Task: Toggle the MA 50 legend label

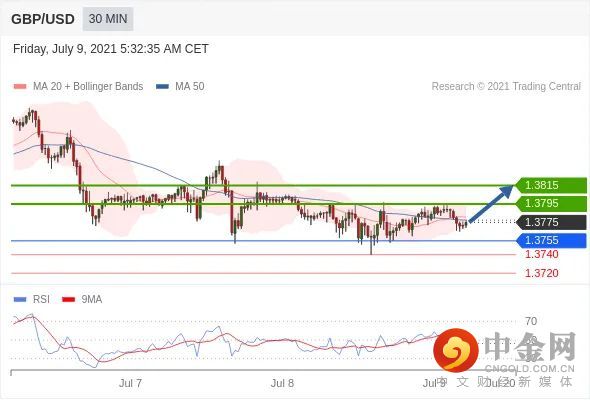Action: (x=190, y=87)
